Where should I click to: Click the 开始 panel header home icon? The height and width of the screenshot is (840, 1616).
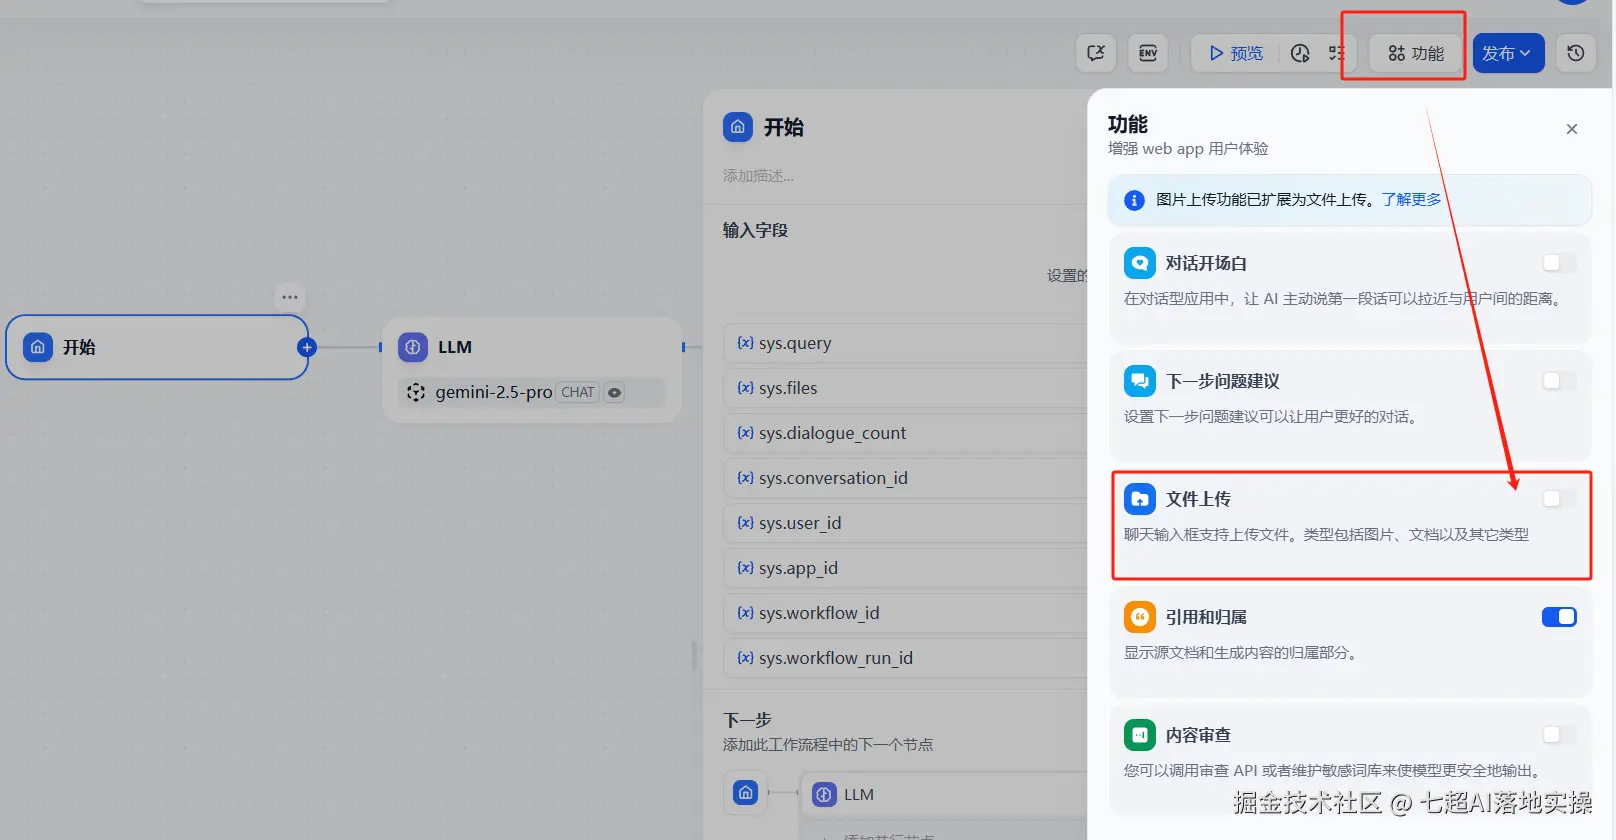pyautogui.click(x=738, y=127)
